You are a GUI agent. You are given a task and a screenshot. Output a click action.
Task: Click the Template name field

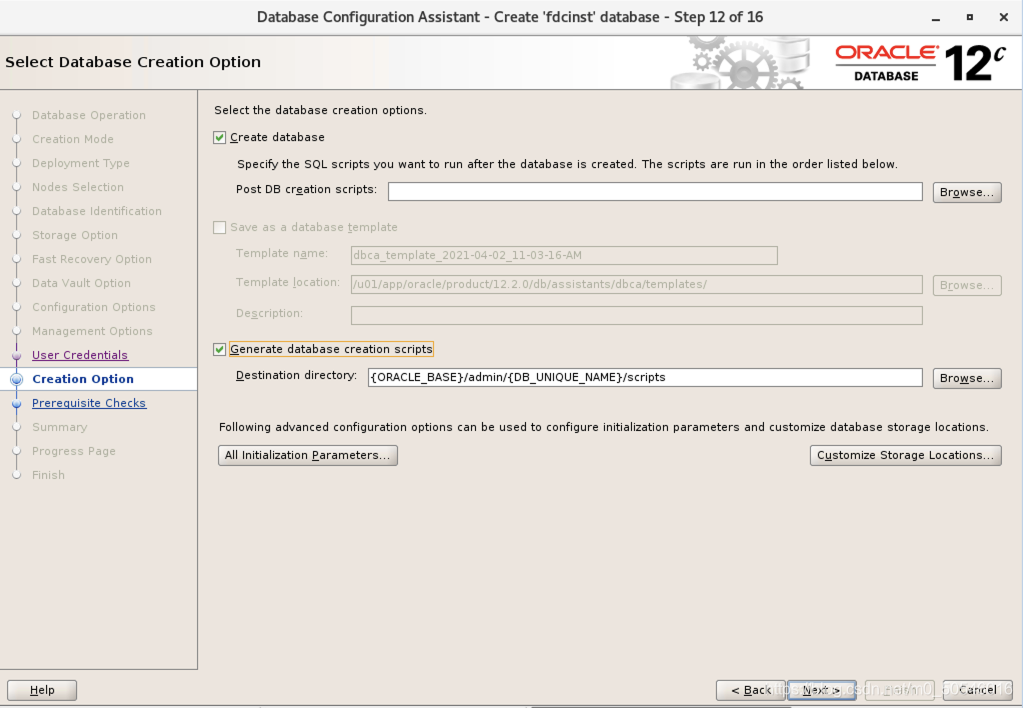click(x=564, y=255)
